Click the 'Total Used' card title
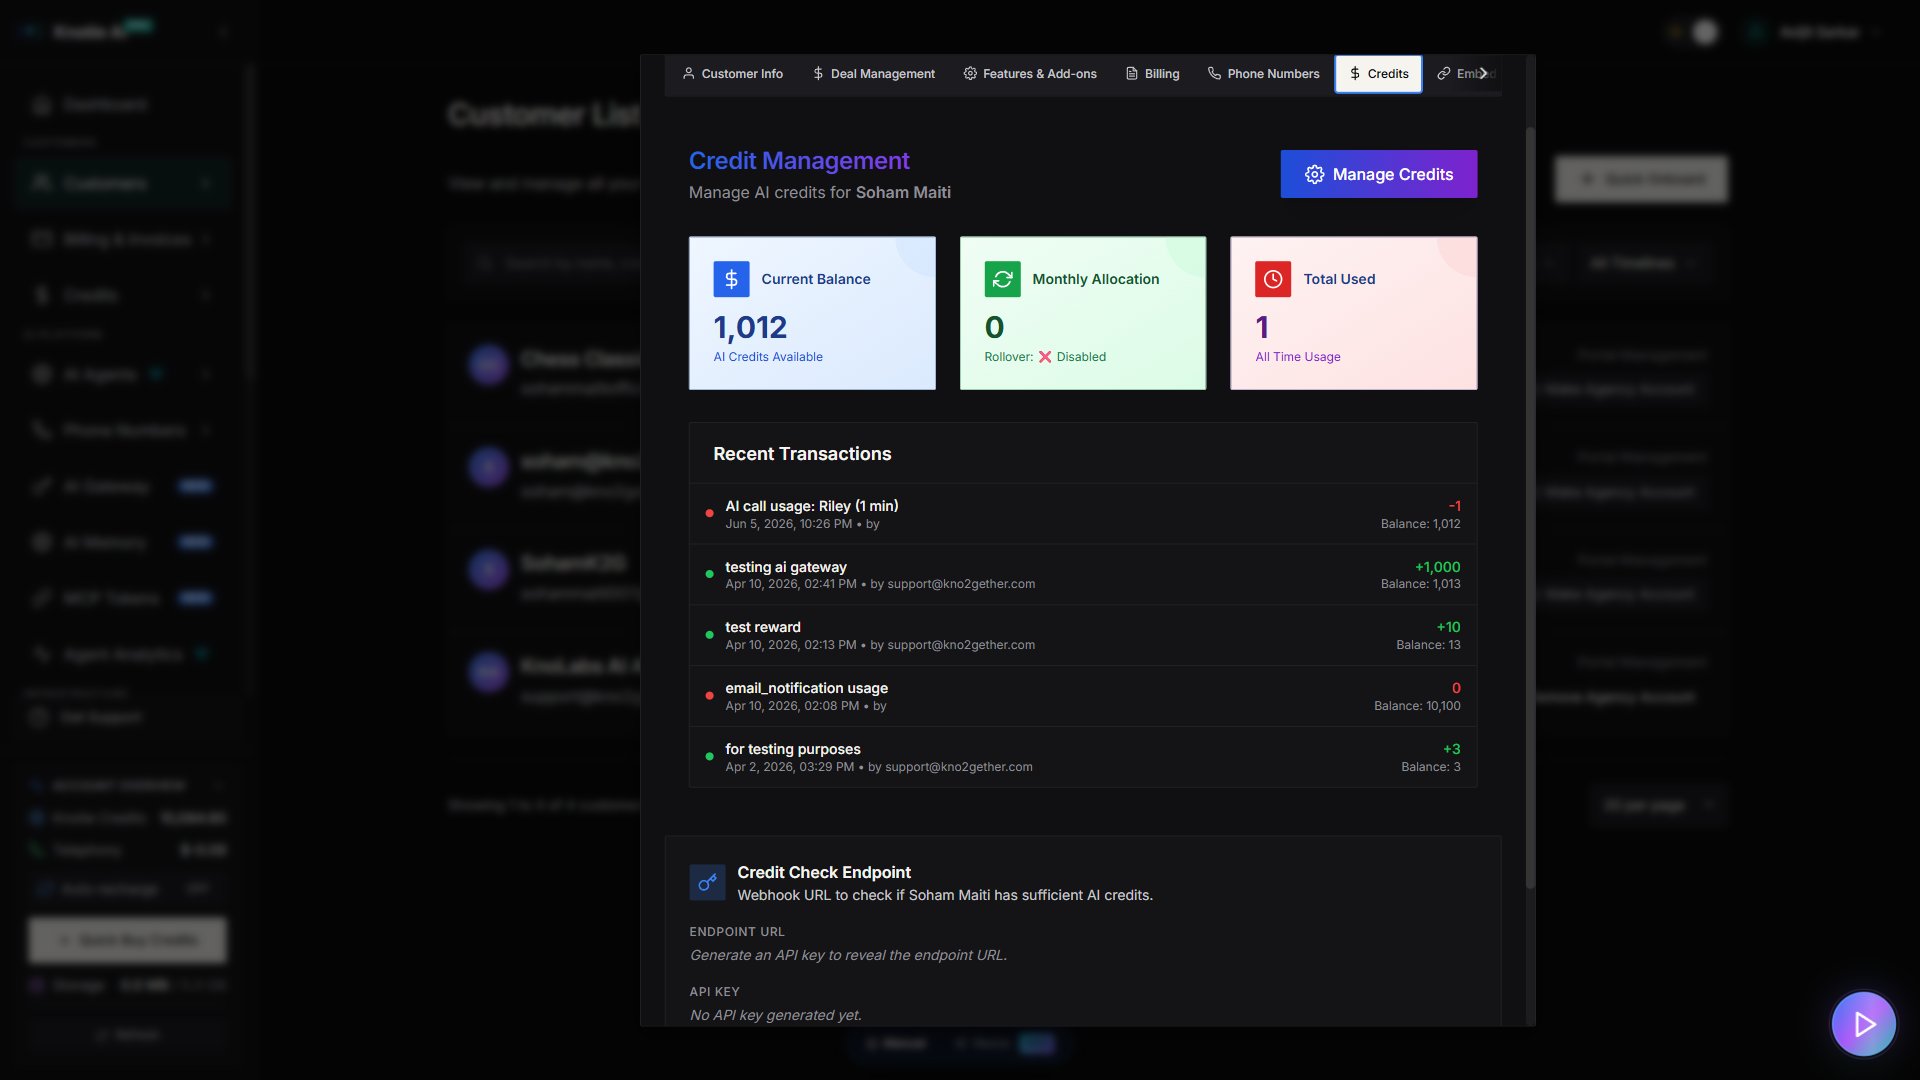Image resolution: width=1920 pixels, height=1080 pixels. (1339, 279)
